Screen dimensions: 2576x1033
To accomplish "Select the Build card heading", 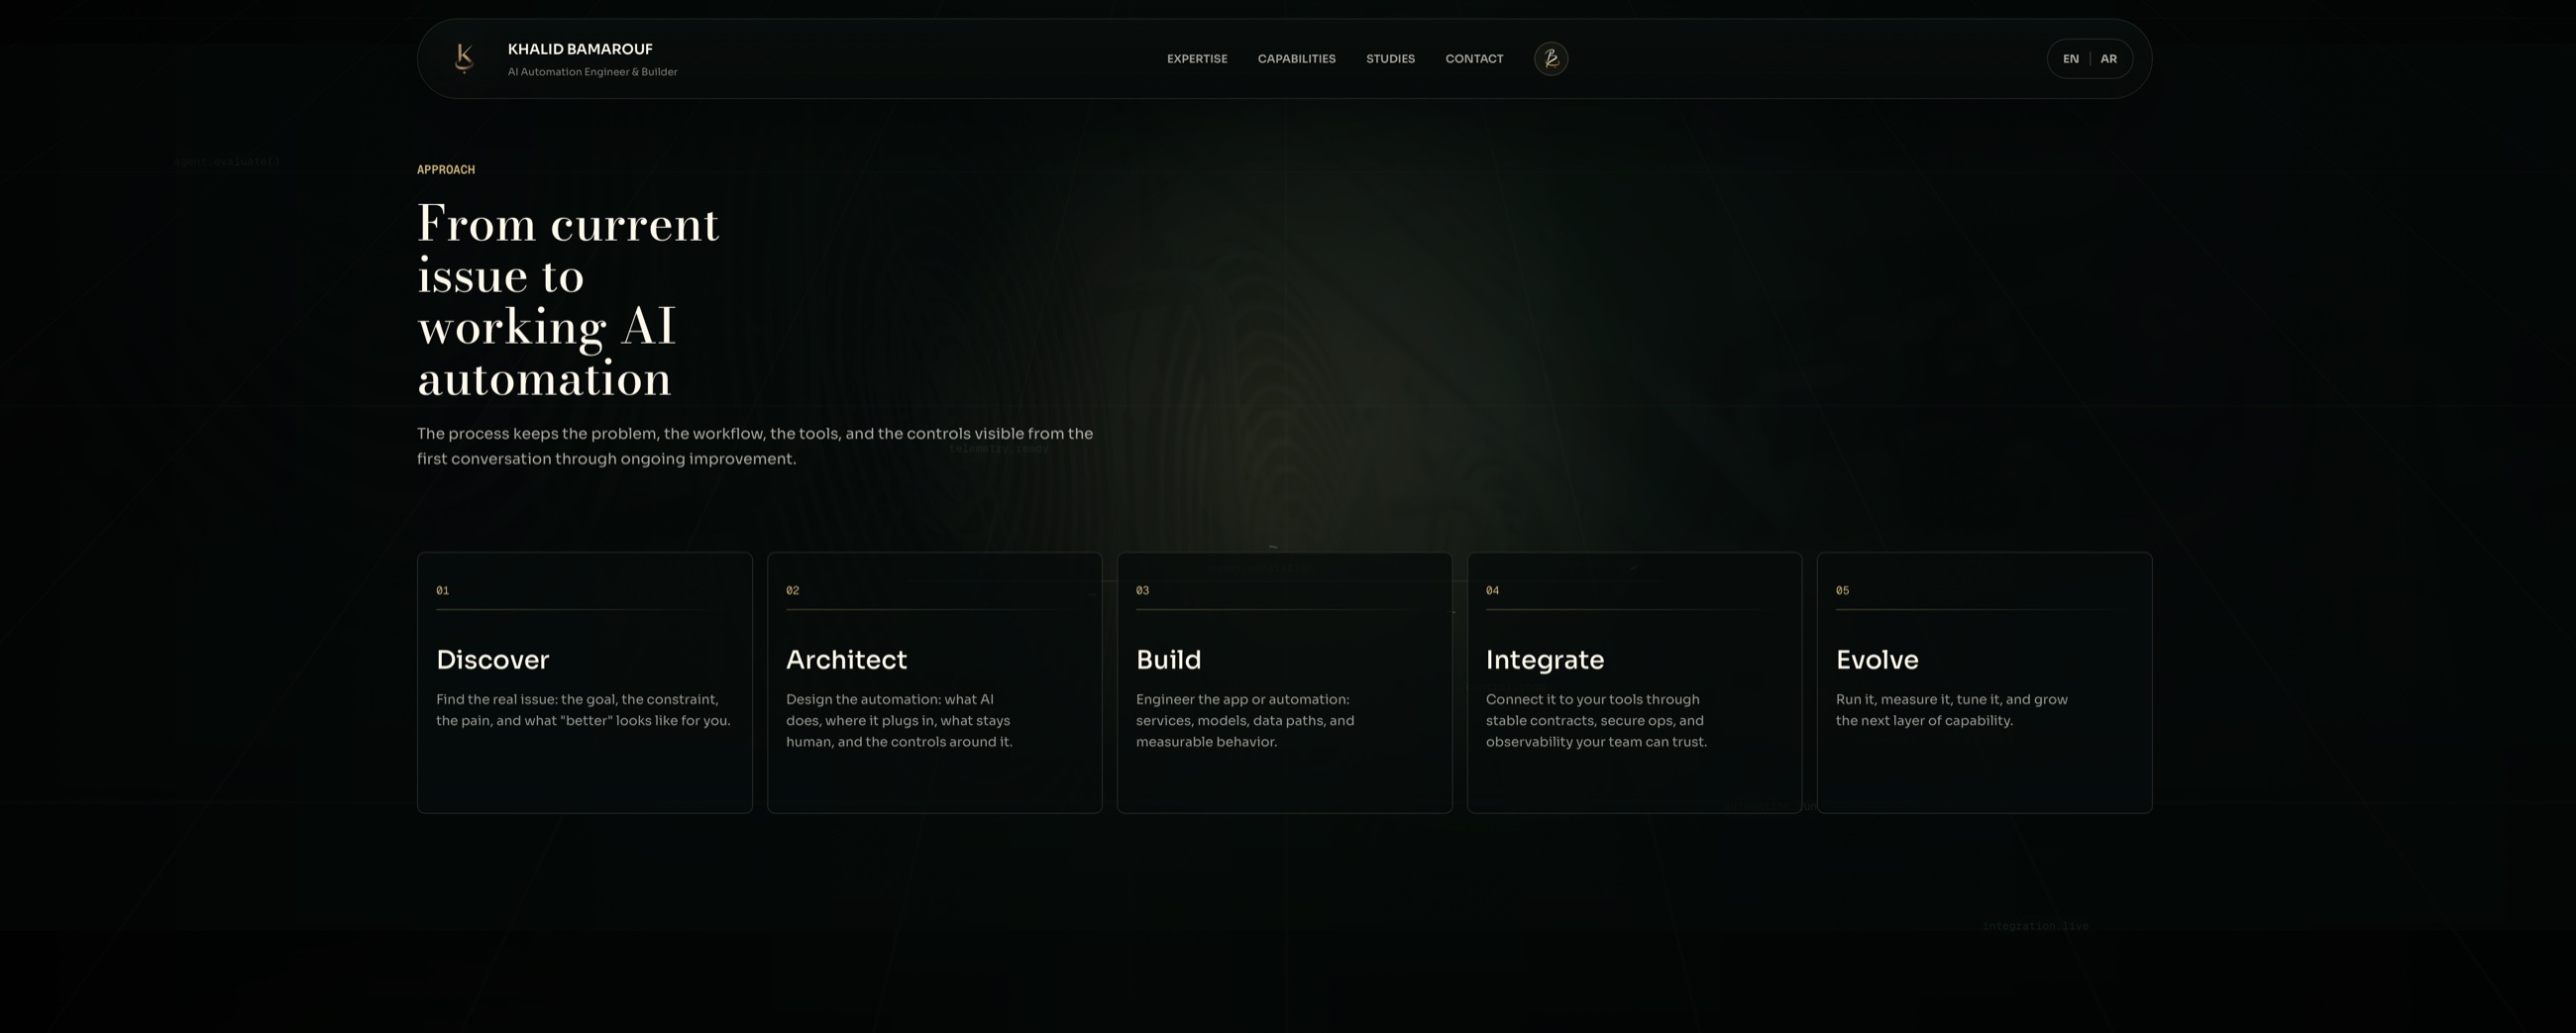I will click(1168, 660).
